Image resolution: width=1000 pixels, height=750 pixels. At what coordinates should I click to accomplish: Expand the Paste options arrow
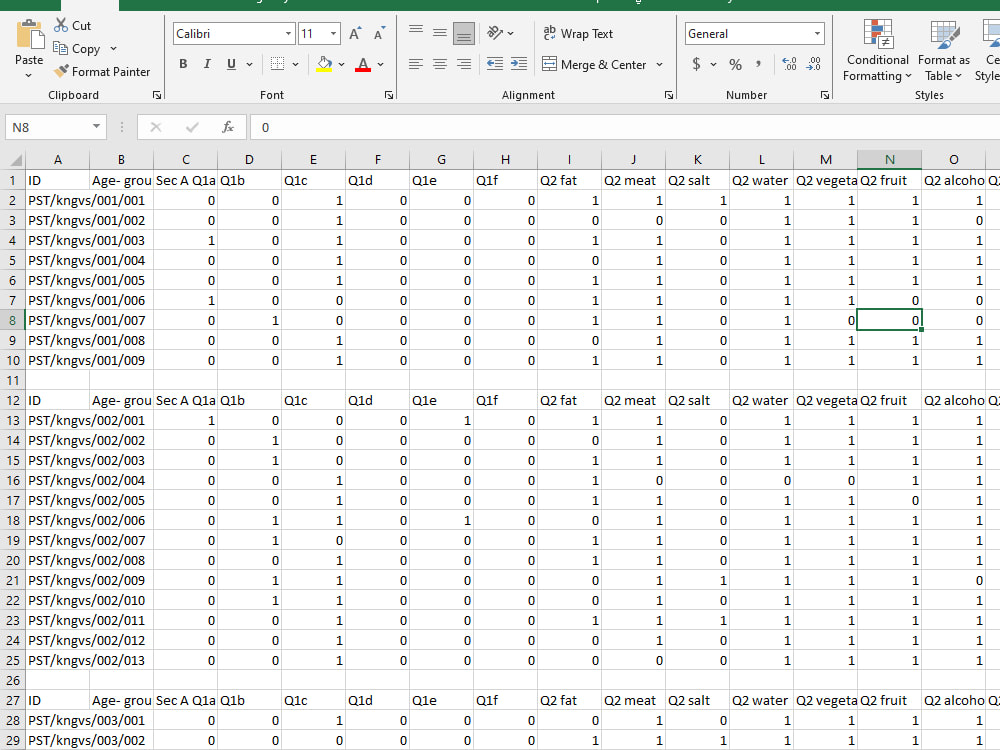coord(29,76)
